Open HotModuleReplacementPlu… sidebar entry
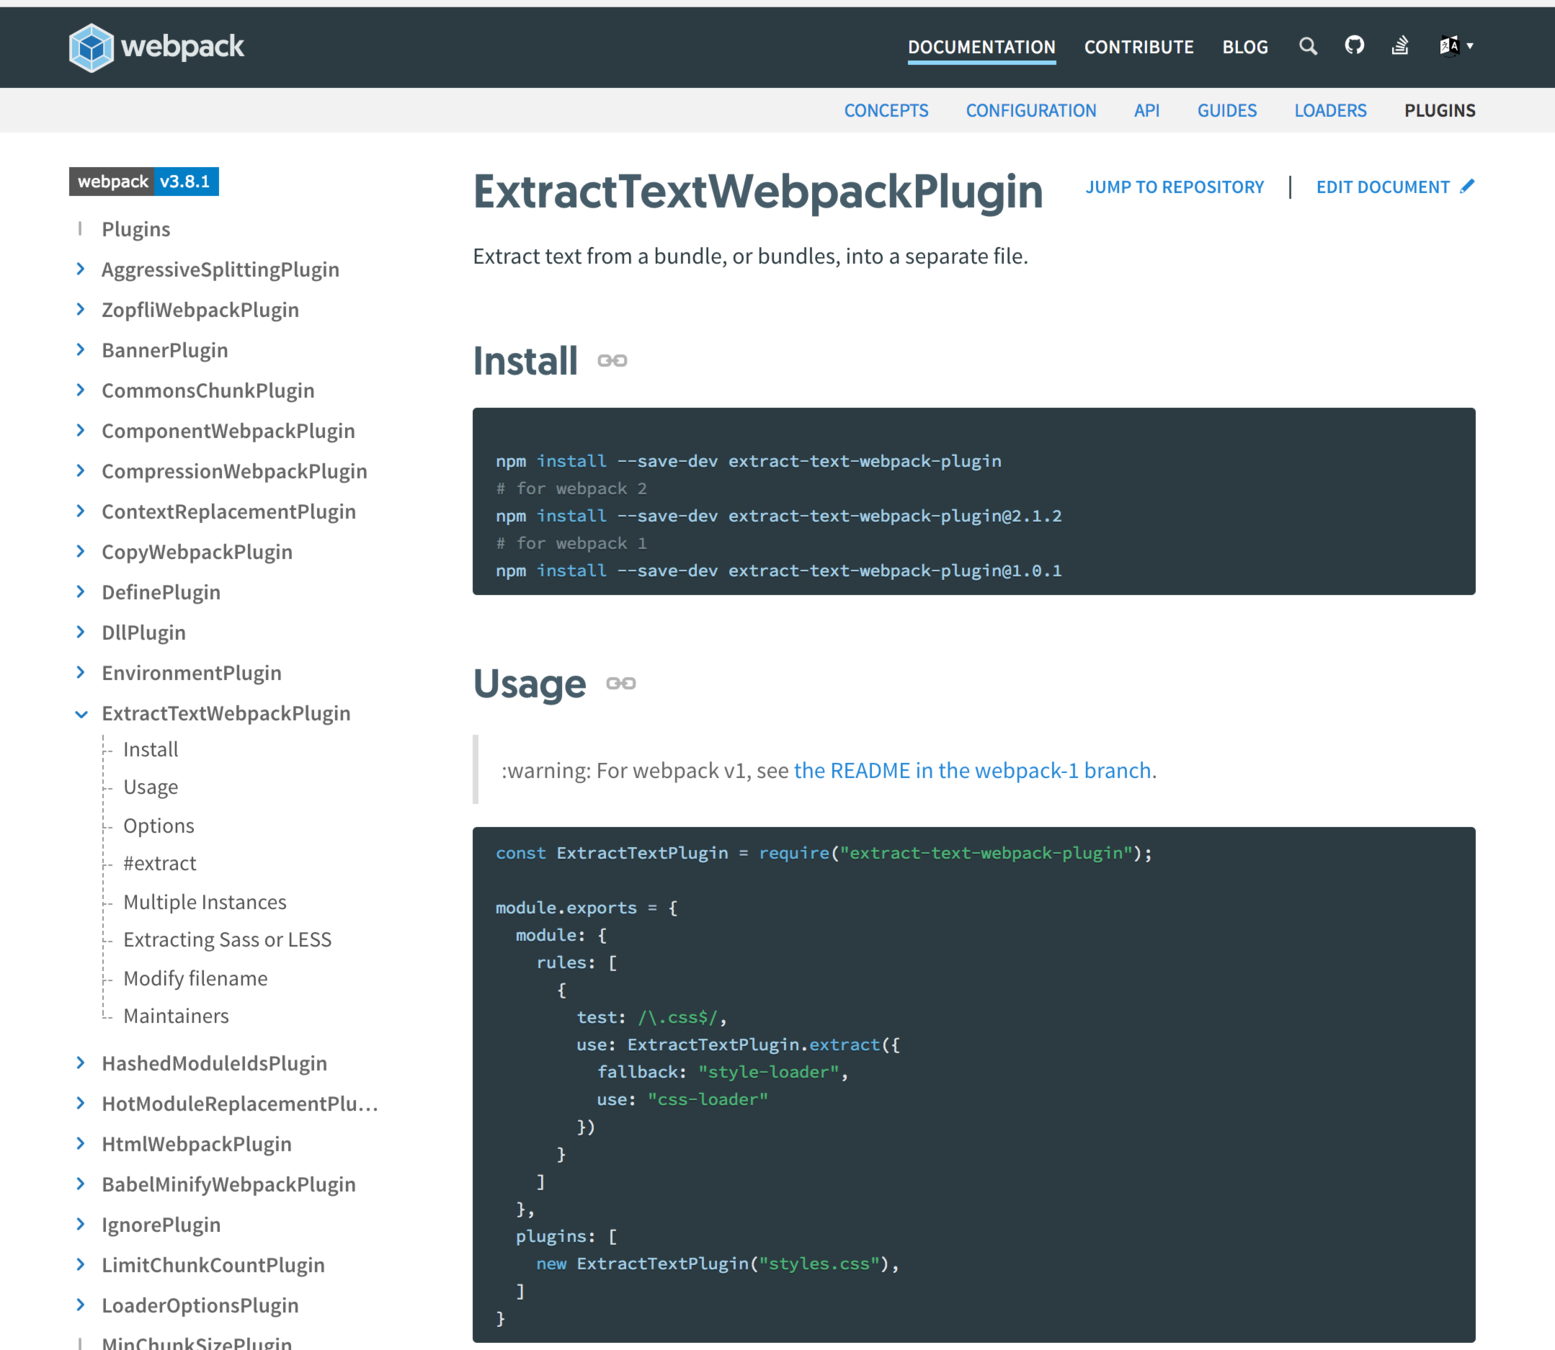This screenshot has width=1555, height=1350. 240,1103
